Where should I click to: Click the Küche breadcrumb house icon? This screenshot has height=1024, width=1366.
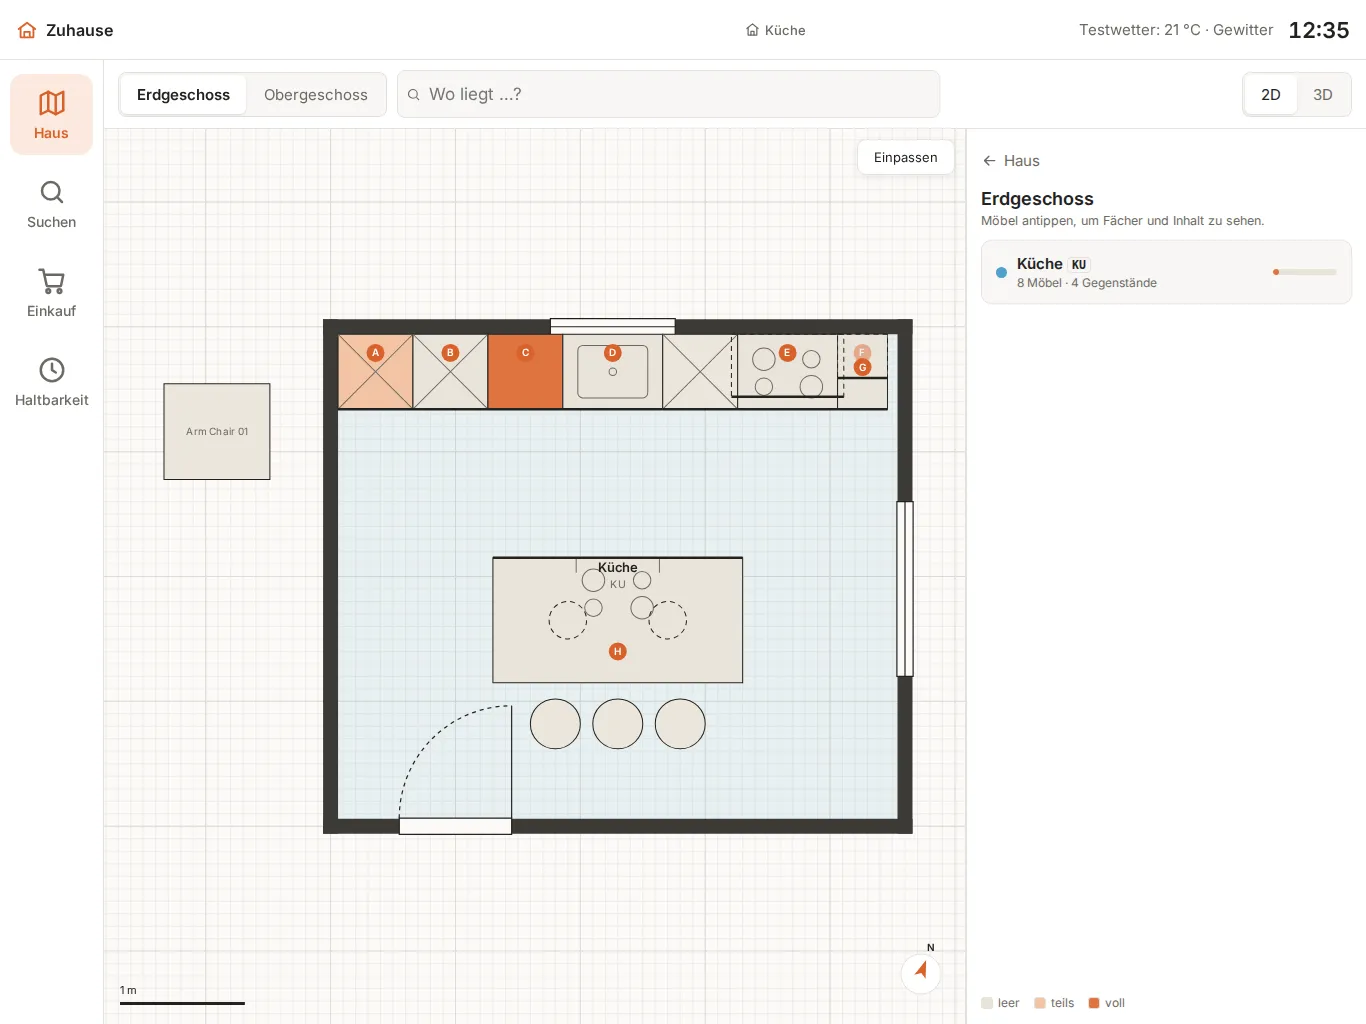[752, 30]
